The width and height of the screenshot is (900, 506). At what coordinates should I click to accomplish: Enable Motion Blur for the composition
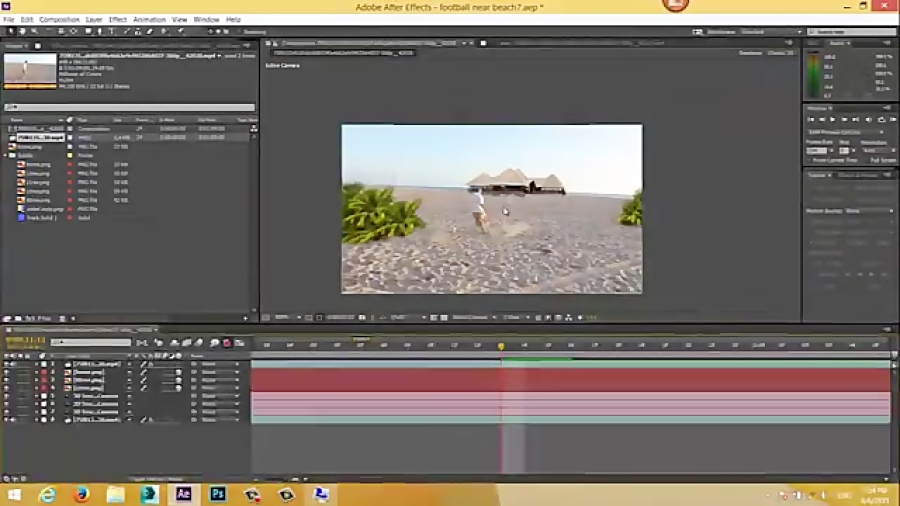199,343
